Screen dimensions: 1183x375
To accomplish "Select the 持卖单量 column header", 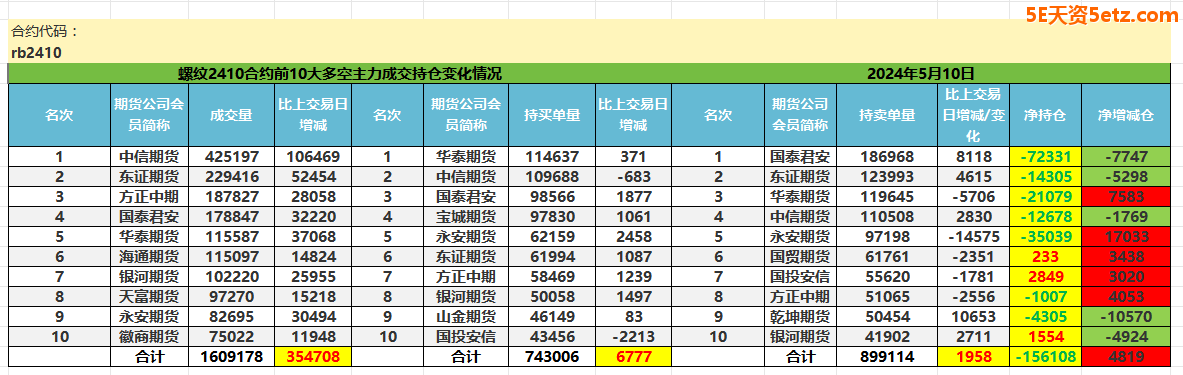I will tap(886, 115).
